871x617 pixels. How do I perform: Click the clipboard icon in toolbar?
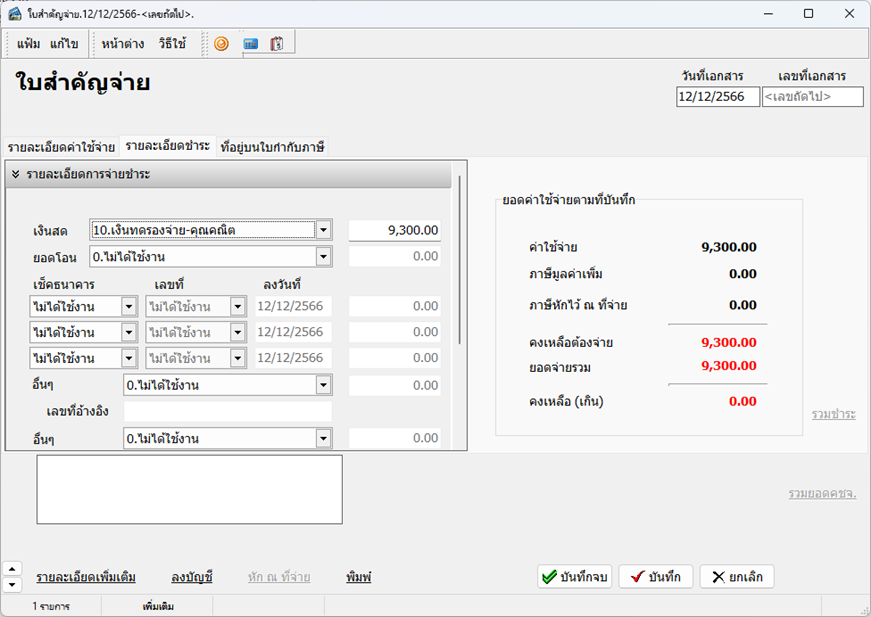click(x=277, y=43)
